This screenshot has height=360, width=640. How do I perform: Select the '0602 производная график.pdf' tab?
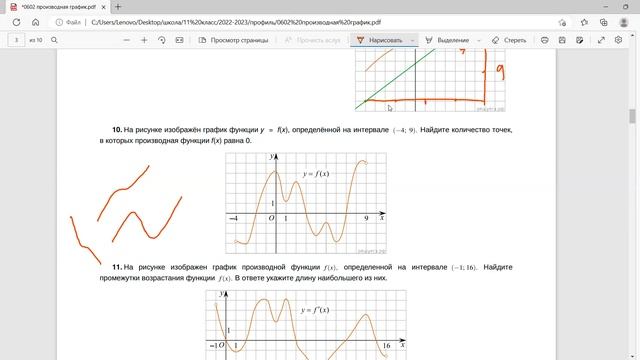pyautogui.click(x=58, y=7)
